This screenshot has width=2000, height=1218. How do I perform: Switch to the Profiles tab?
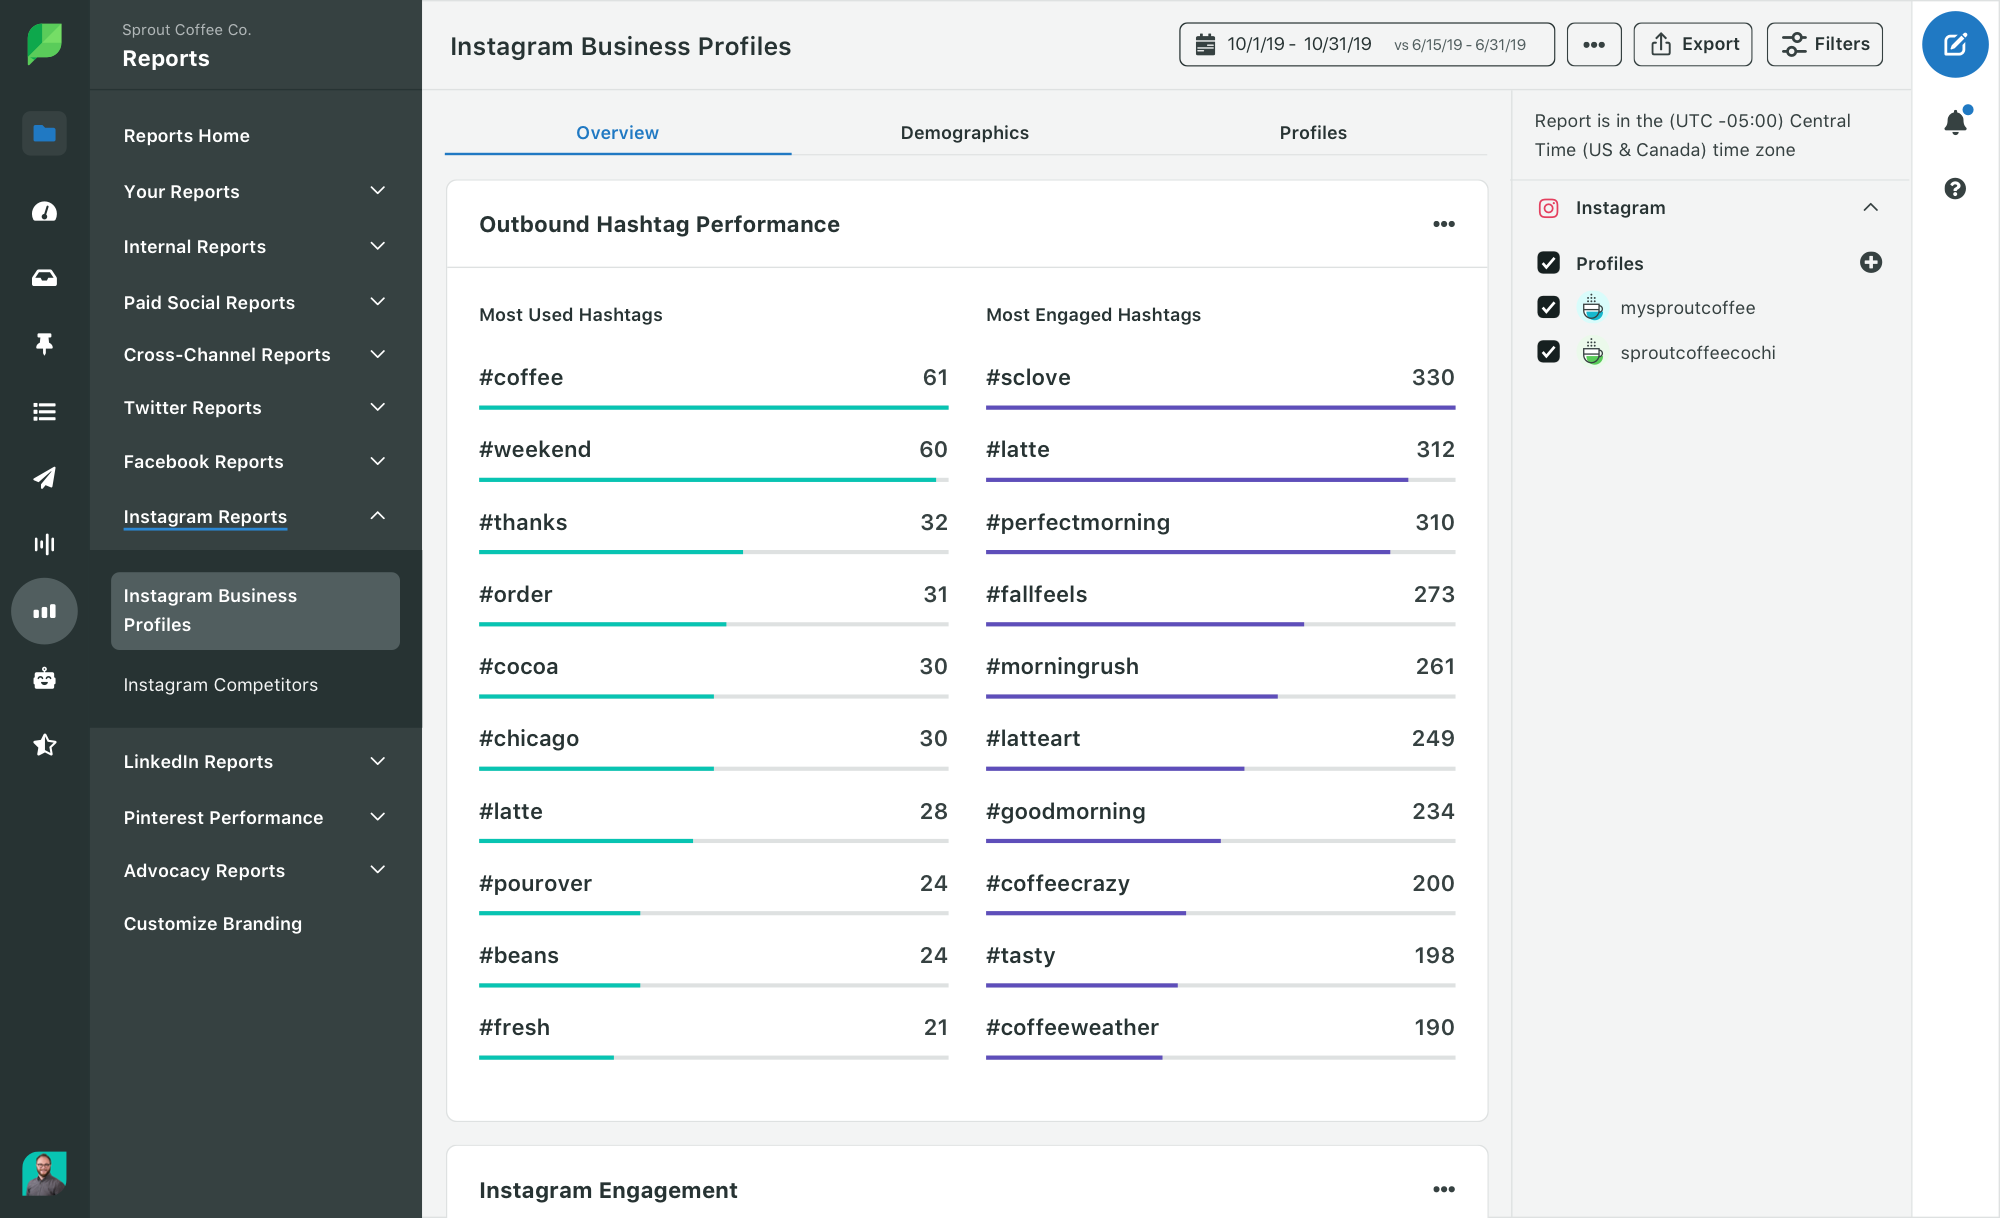coord(1313,133)
